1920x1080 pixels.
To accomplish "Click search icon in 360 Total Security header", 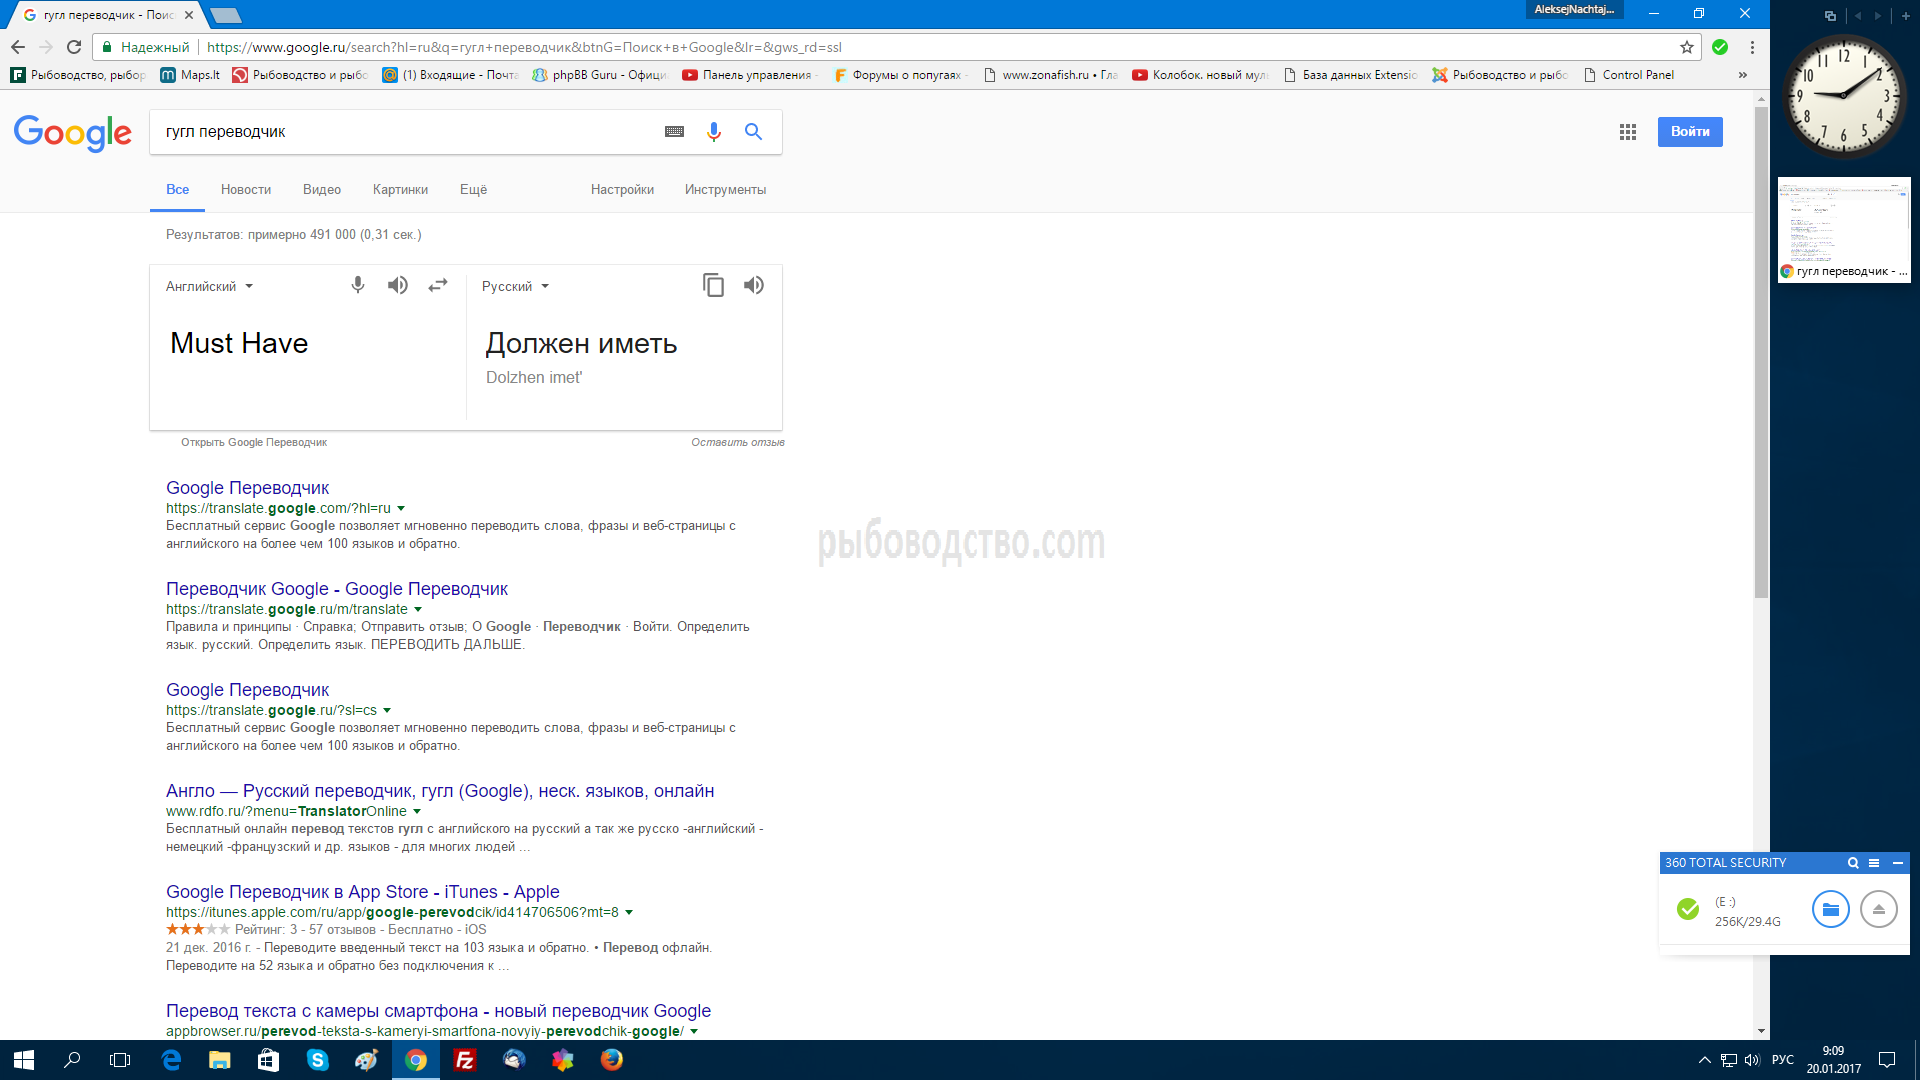I will (1853, 863).
